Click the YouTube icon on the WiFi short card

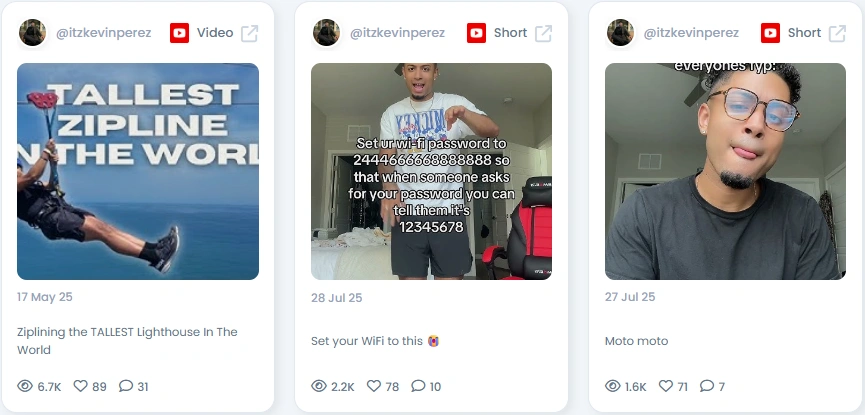click(x=476, y=33)
